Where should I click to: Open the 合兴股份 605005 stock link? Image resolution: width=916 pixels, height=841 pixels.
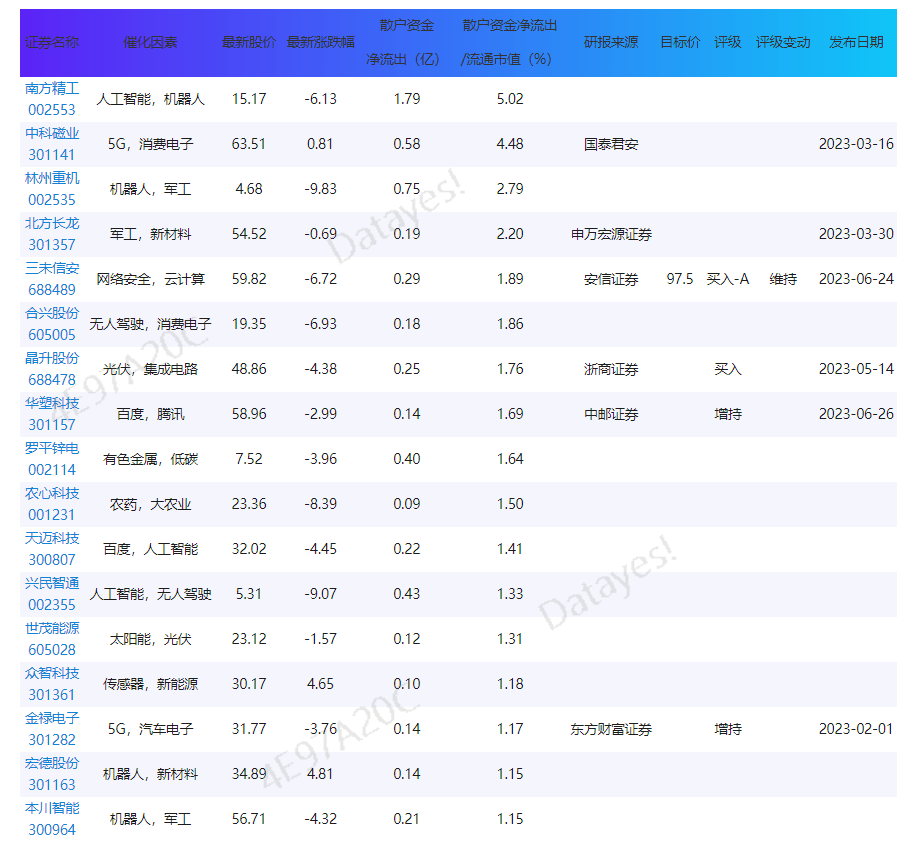[x=52, y=324]
